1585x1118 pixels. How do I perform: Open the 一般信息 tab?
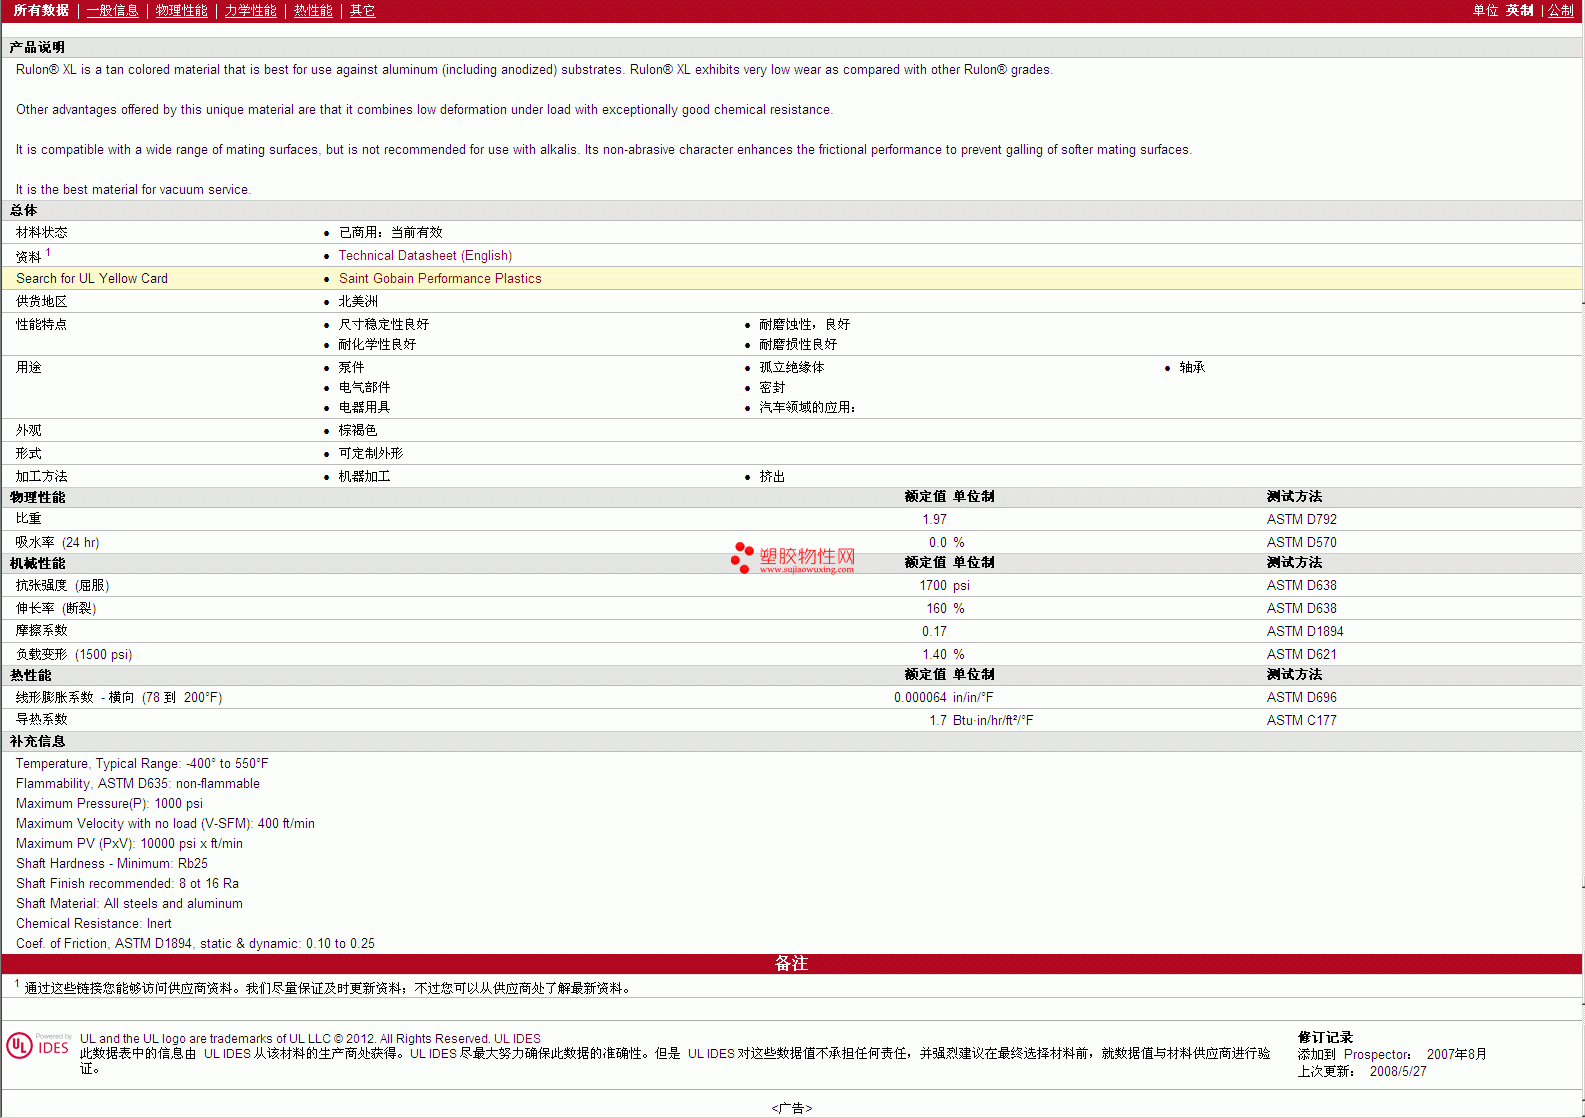pos(112,11)
